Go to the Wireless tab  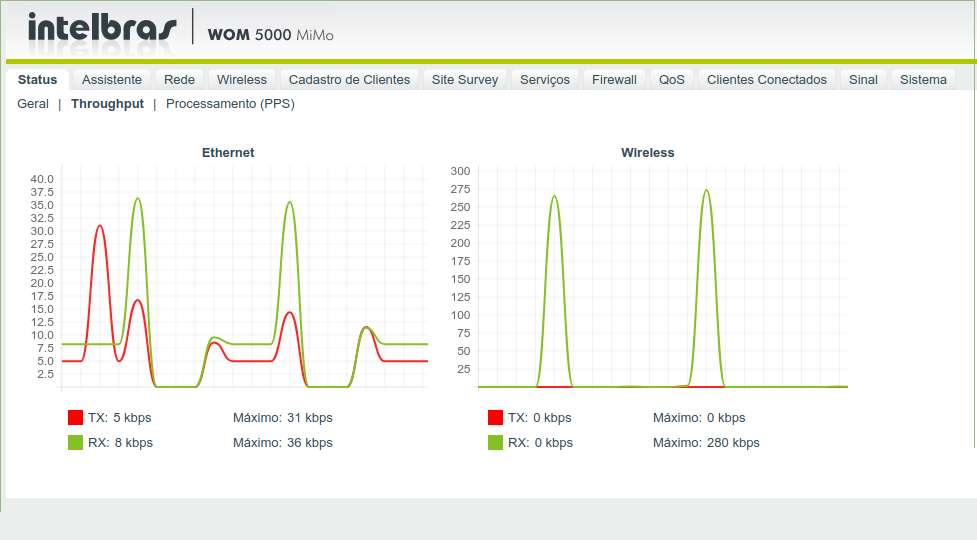pos(242,80)
